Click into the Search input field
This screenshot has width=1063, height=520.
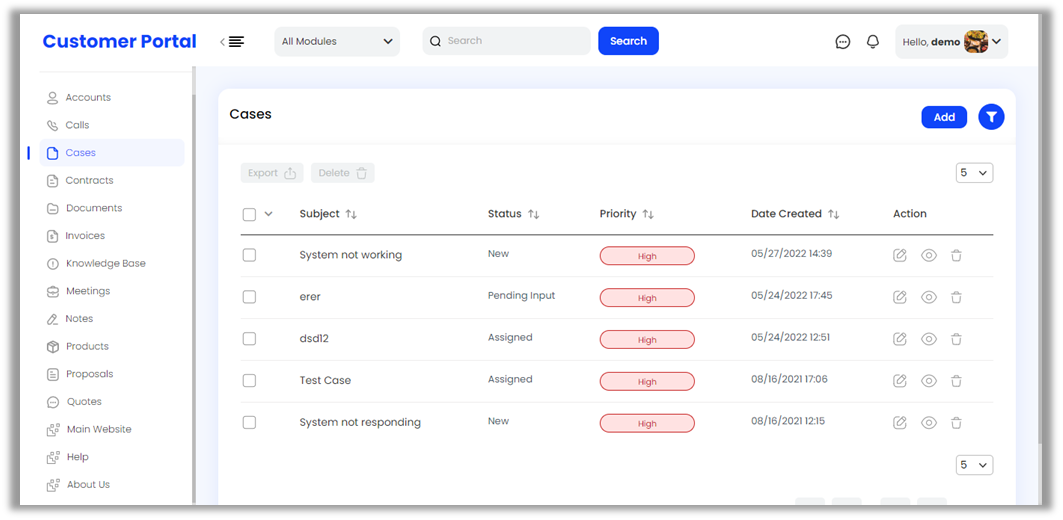512,41
